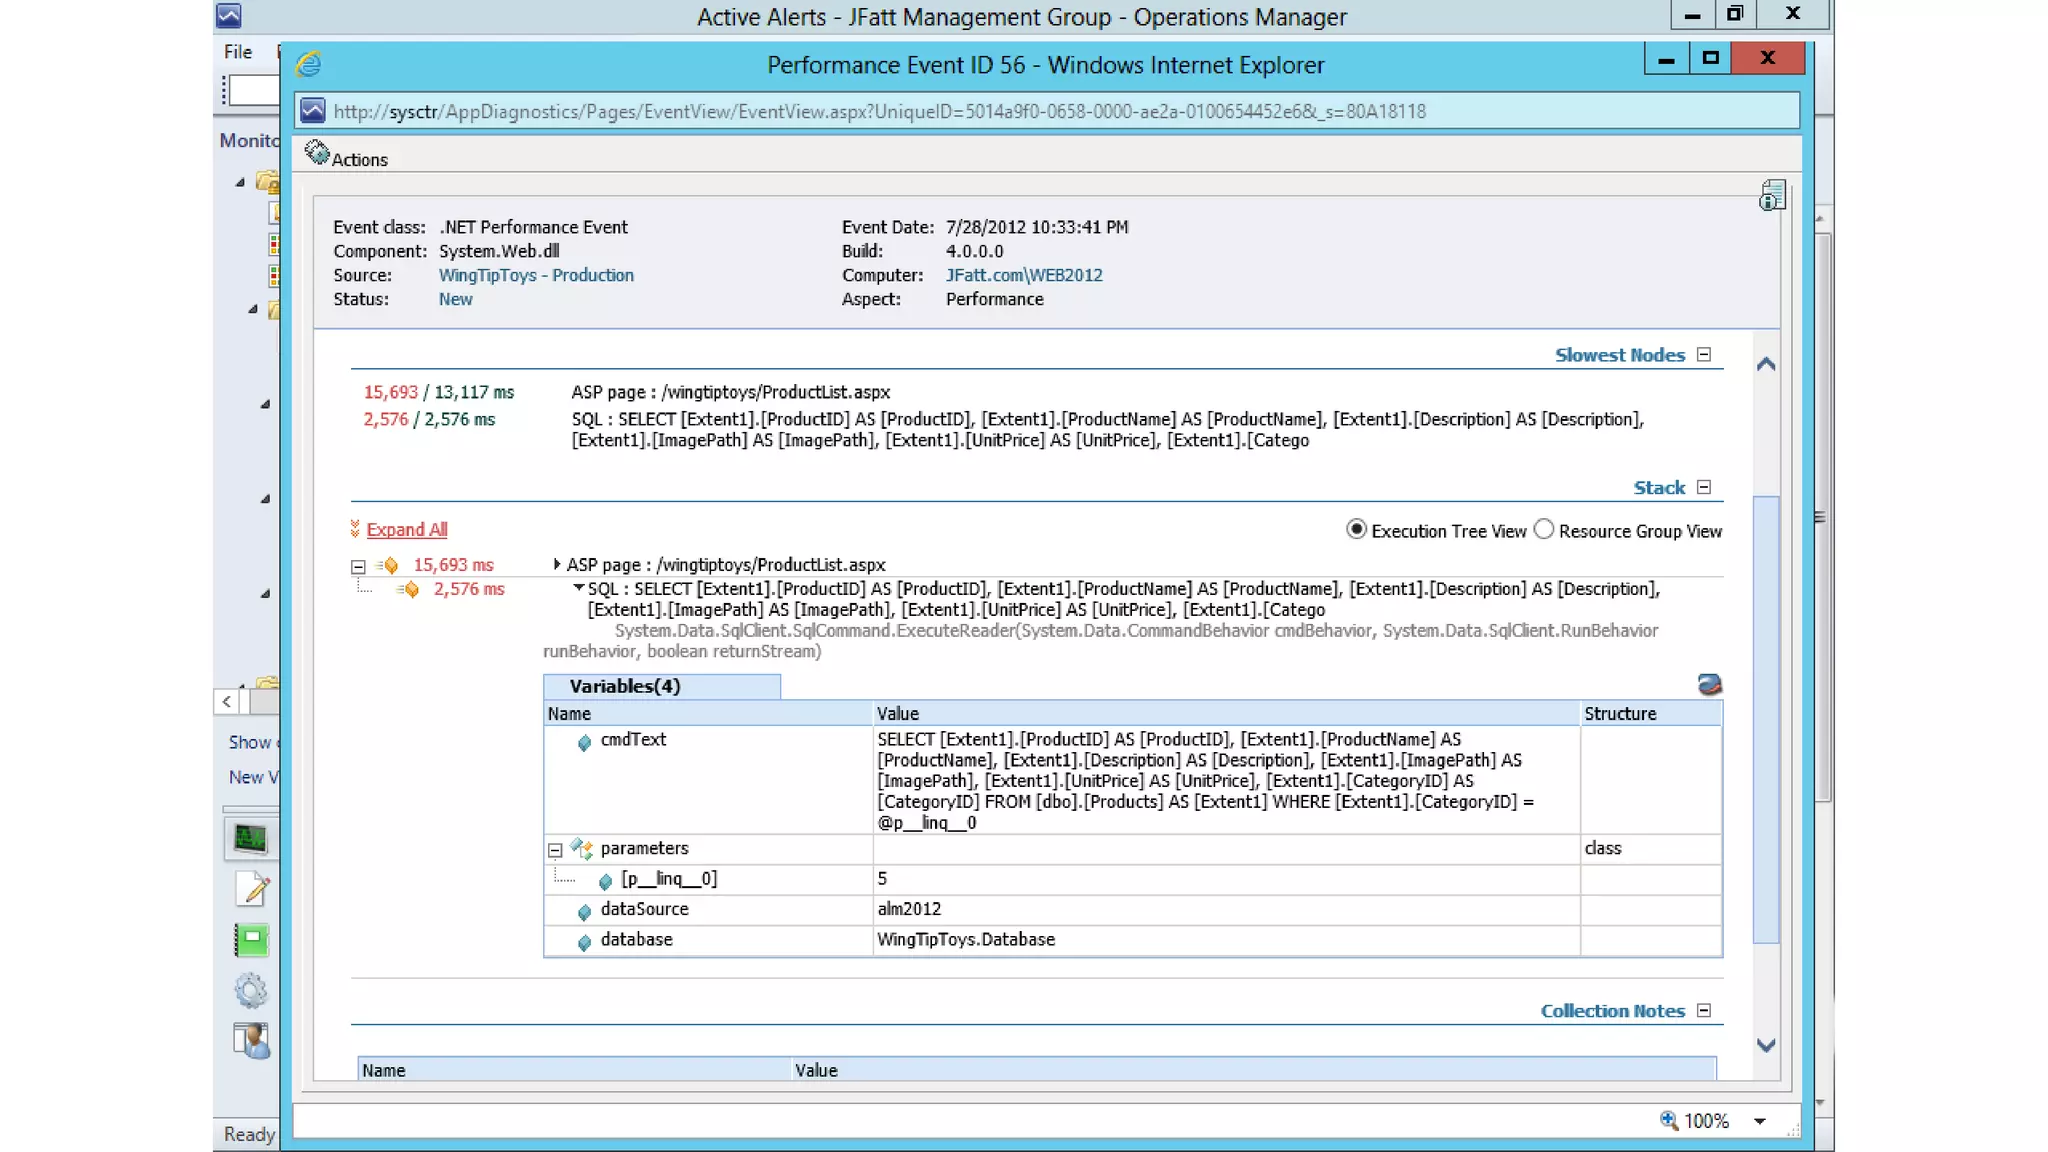Viewport: 2048px width, 1152px height.
Task: Click the SQL database icon above Variables table
Action: click(1709, 685)
